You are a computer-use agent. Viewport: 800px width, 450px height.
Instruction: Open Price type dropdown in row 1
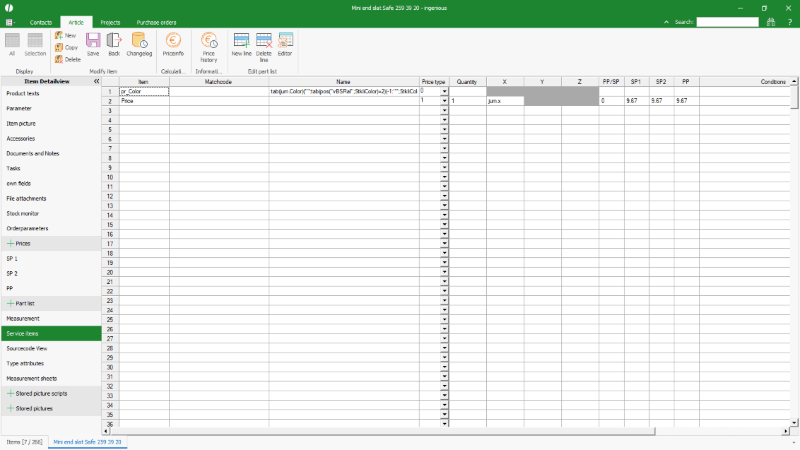click(x=444, y=91)
